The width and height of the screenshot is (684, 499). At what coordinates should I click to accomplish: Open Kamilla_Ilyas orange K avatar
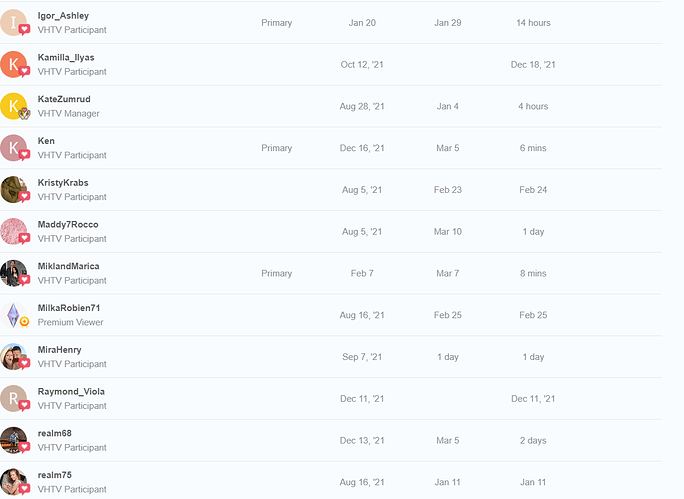14,65
